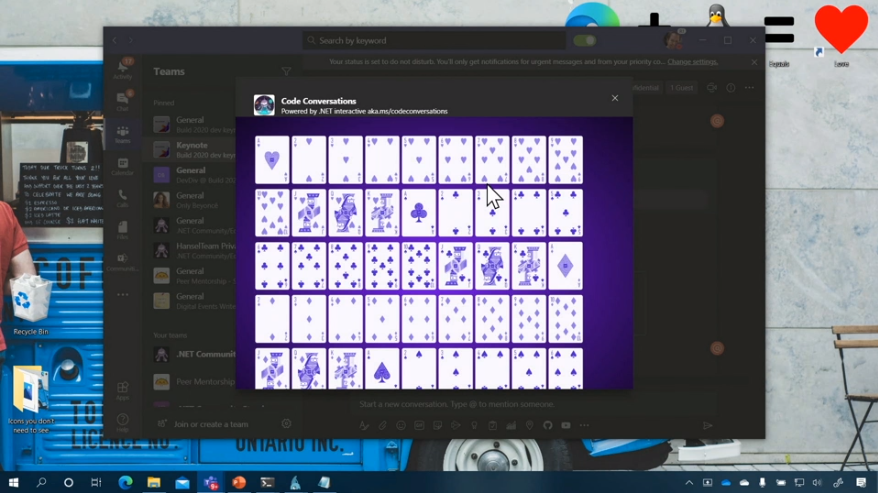The height and width of the screenshot is (493, 878).
Task: Open the Format text tool in compose bar
Action: [364, 426]
